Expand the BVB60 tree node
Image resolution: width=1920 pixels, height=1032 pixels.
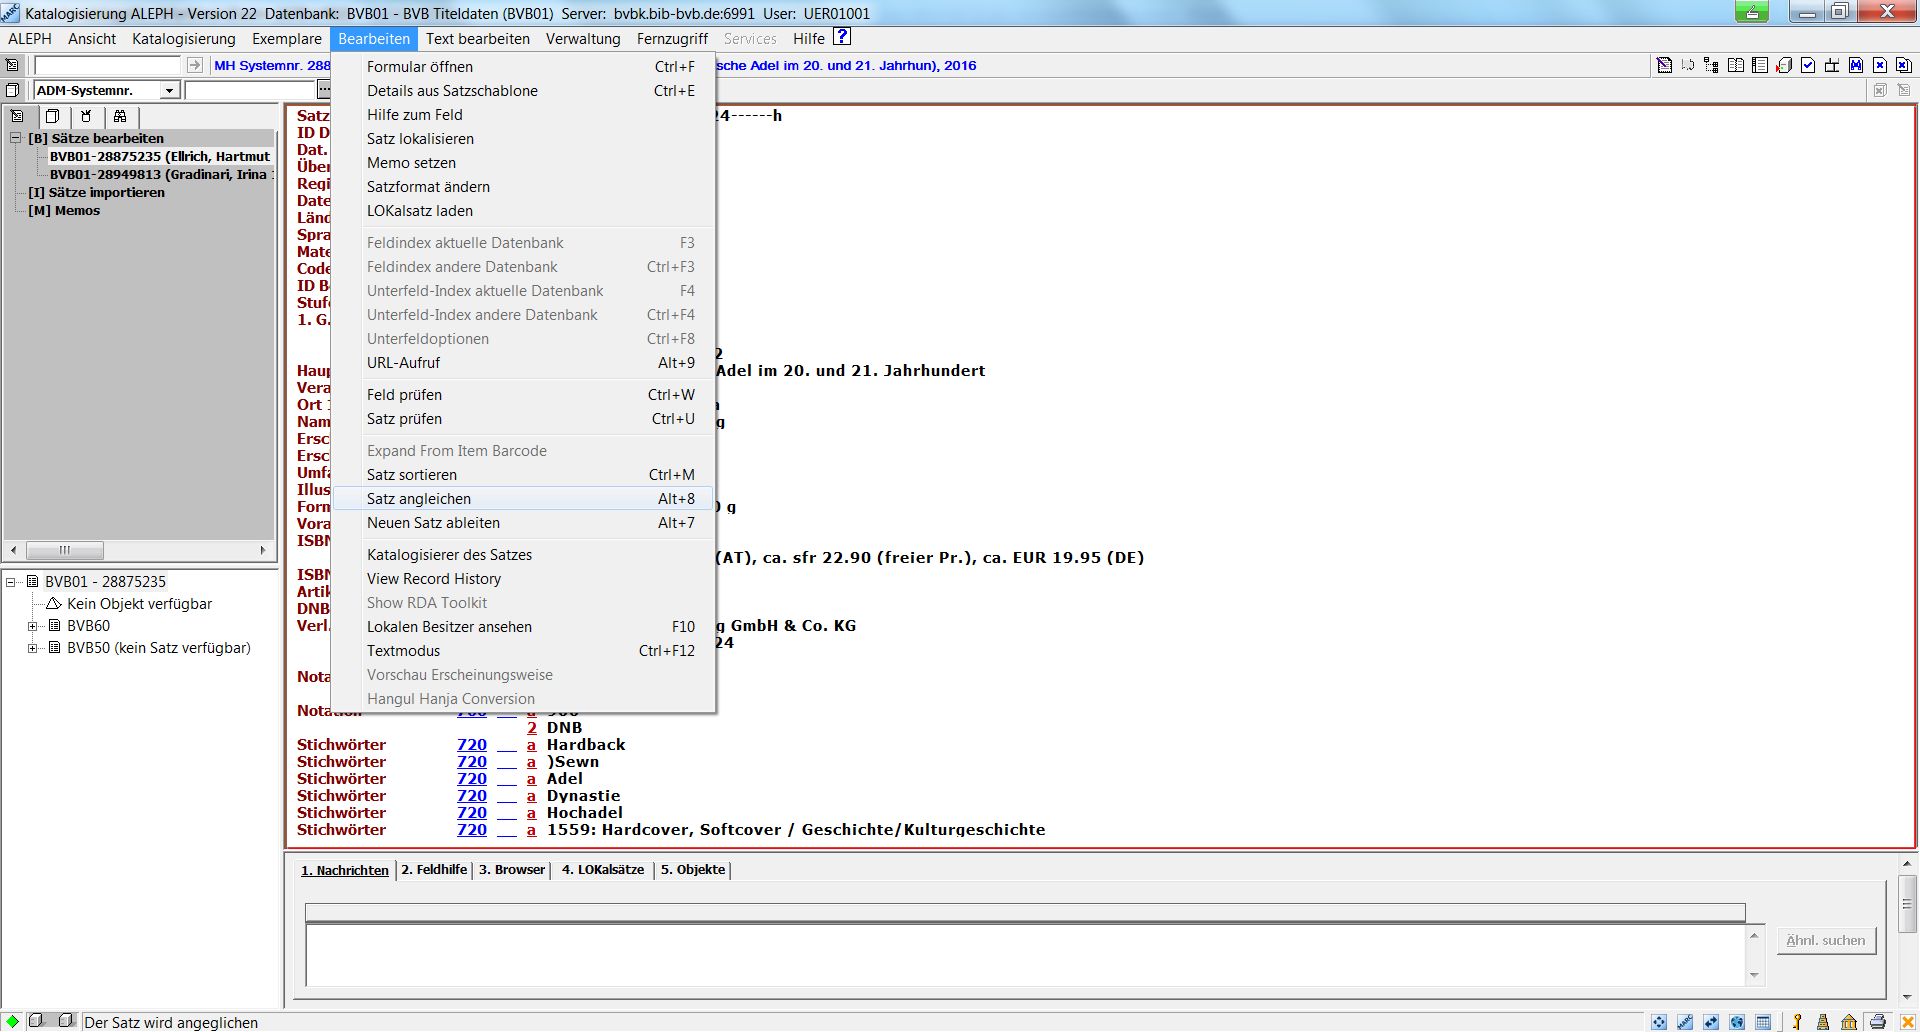[x=33, y=626]
